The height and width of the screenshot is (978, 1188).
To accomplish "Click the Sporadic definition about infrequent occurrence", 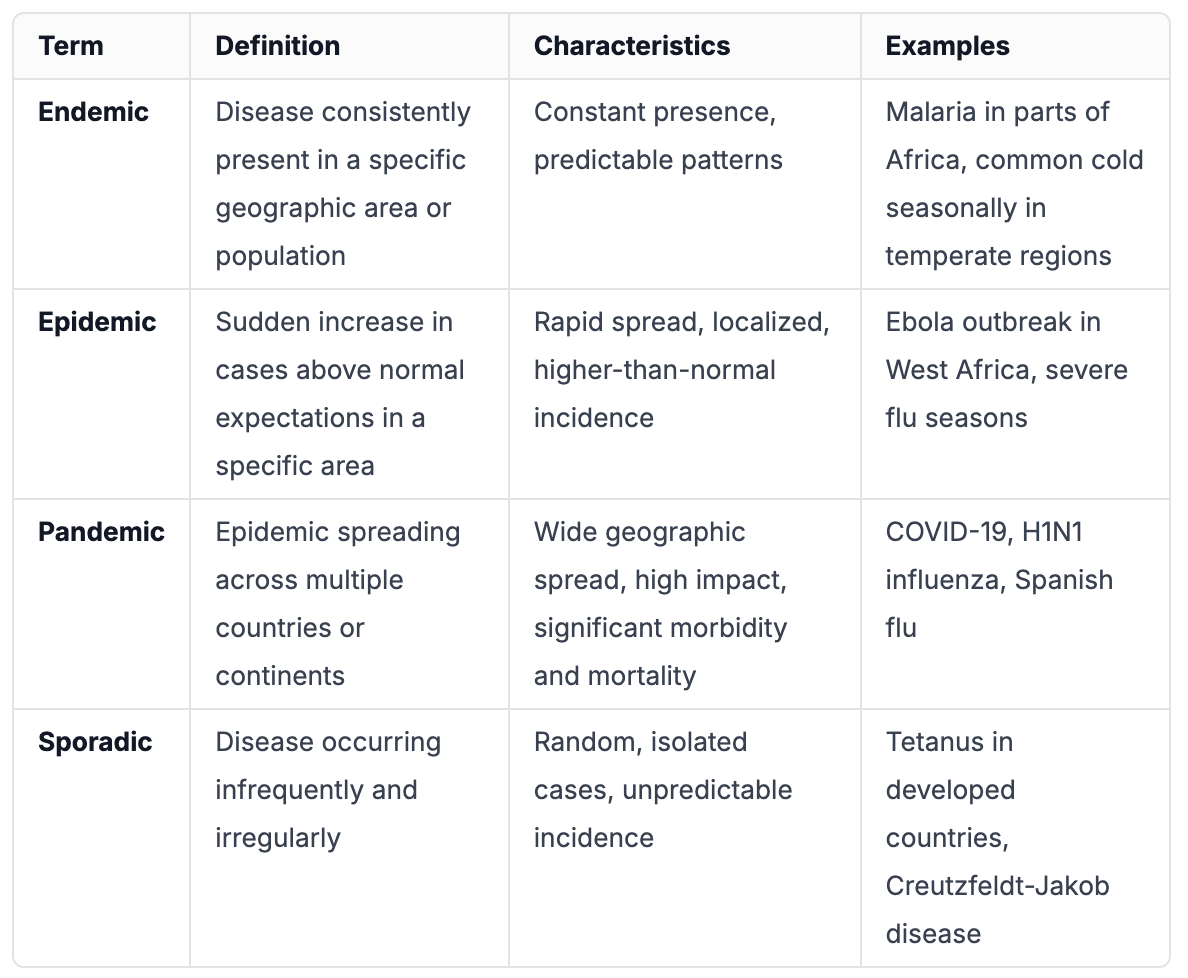I will pos(349,838).
